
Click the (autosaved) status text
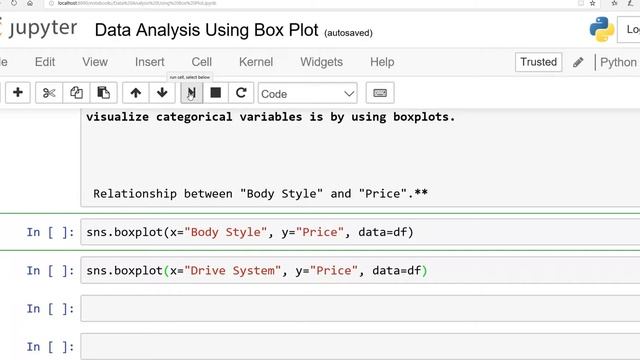(x=348, y=33)
